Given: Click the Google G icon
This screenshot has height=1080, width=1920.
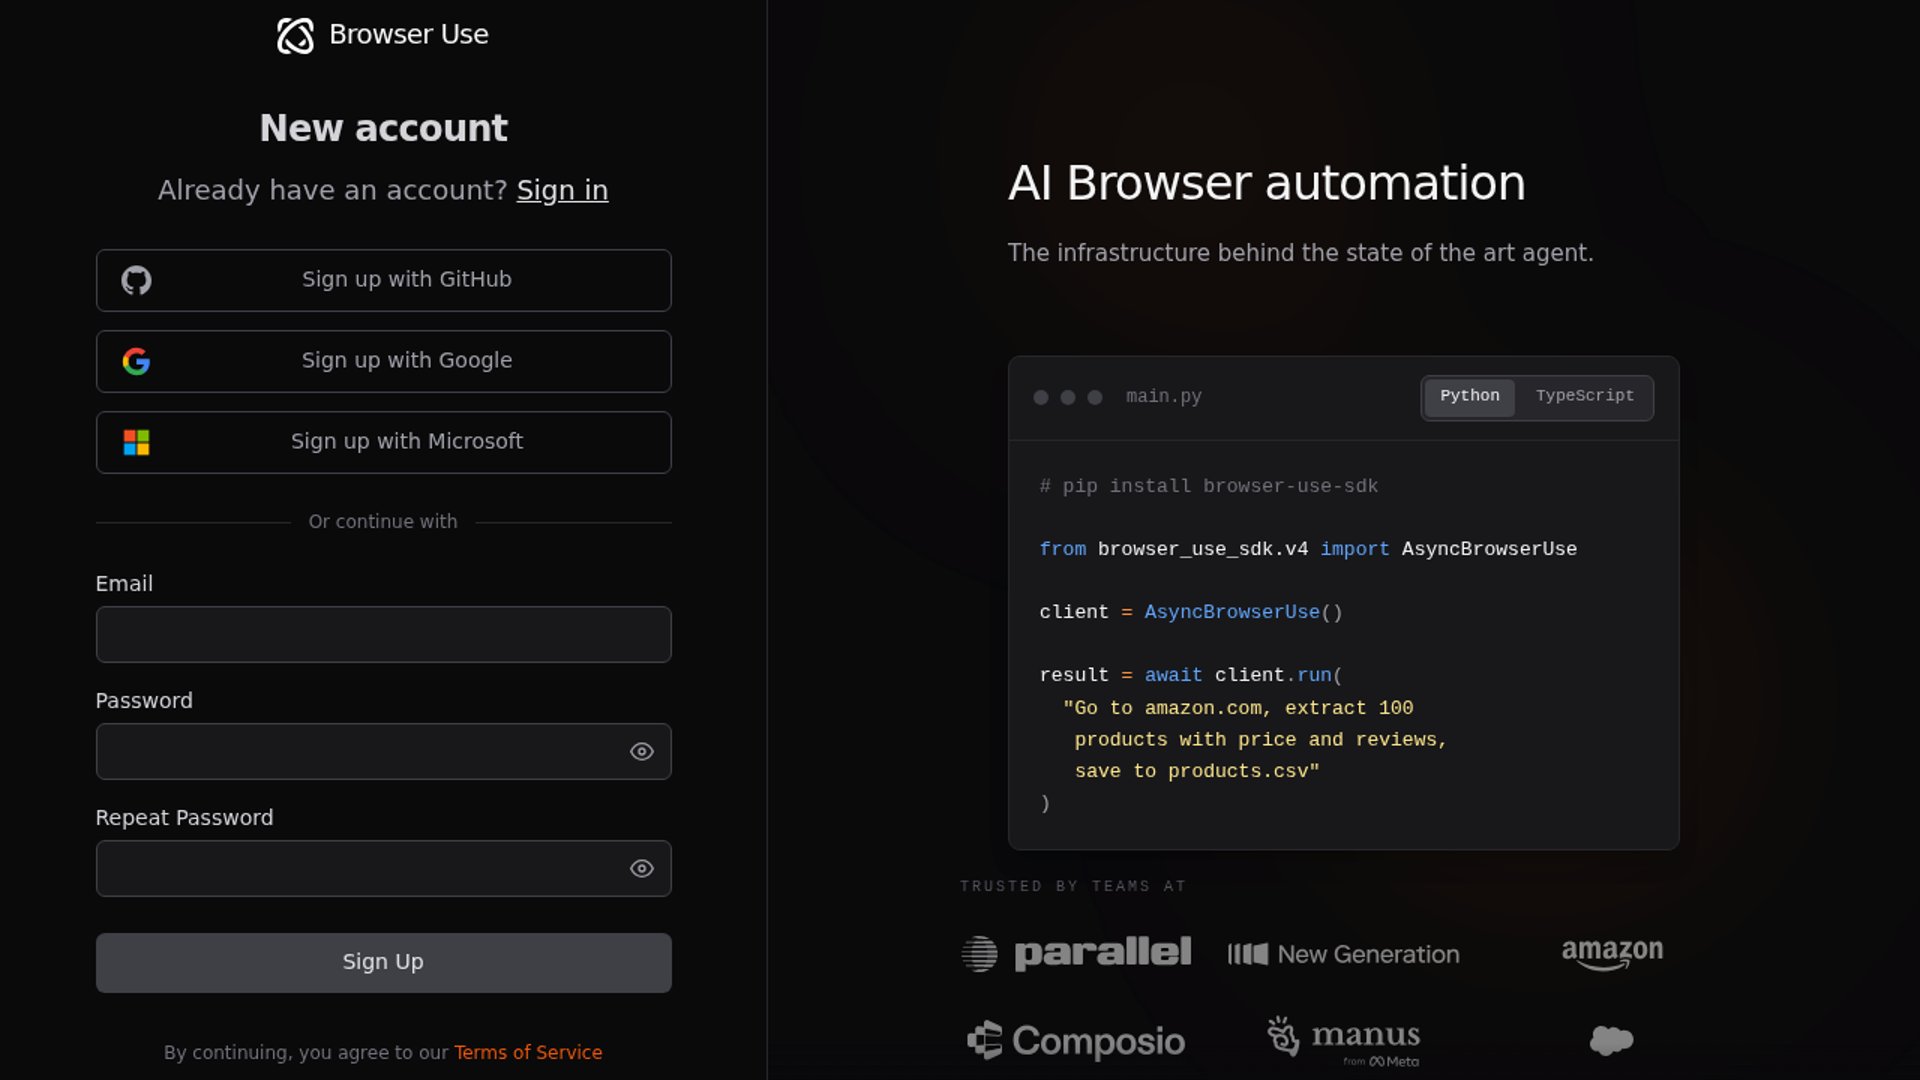Looking at the screenshot, I should [x=136, y=361].
